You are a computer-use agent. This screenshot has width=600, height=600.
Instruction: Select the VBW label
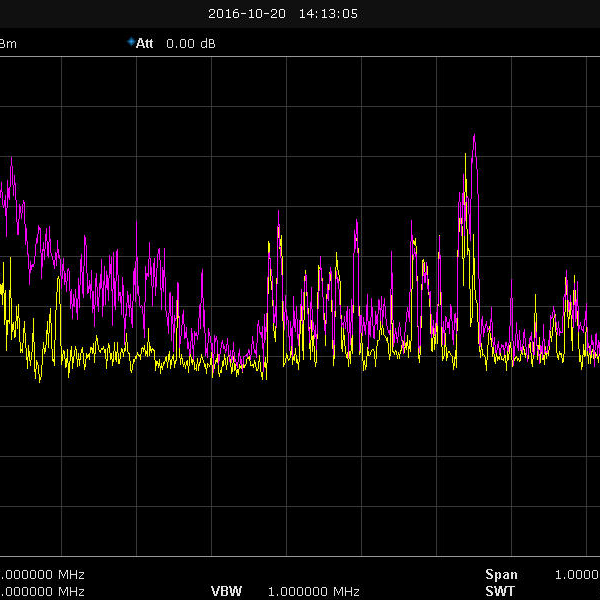pos(226,591)
